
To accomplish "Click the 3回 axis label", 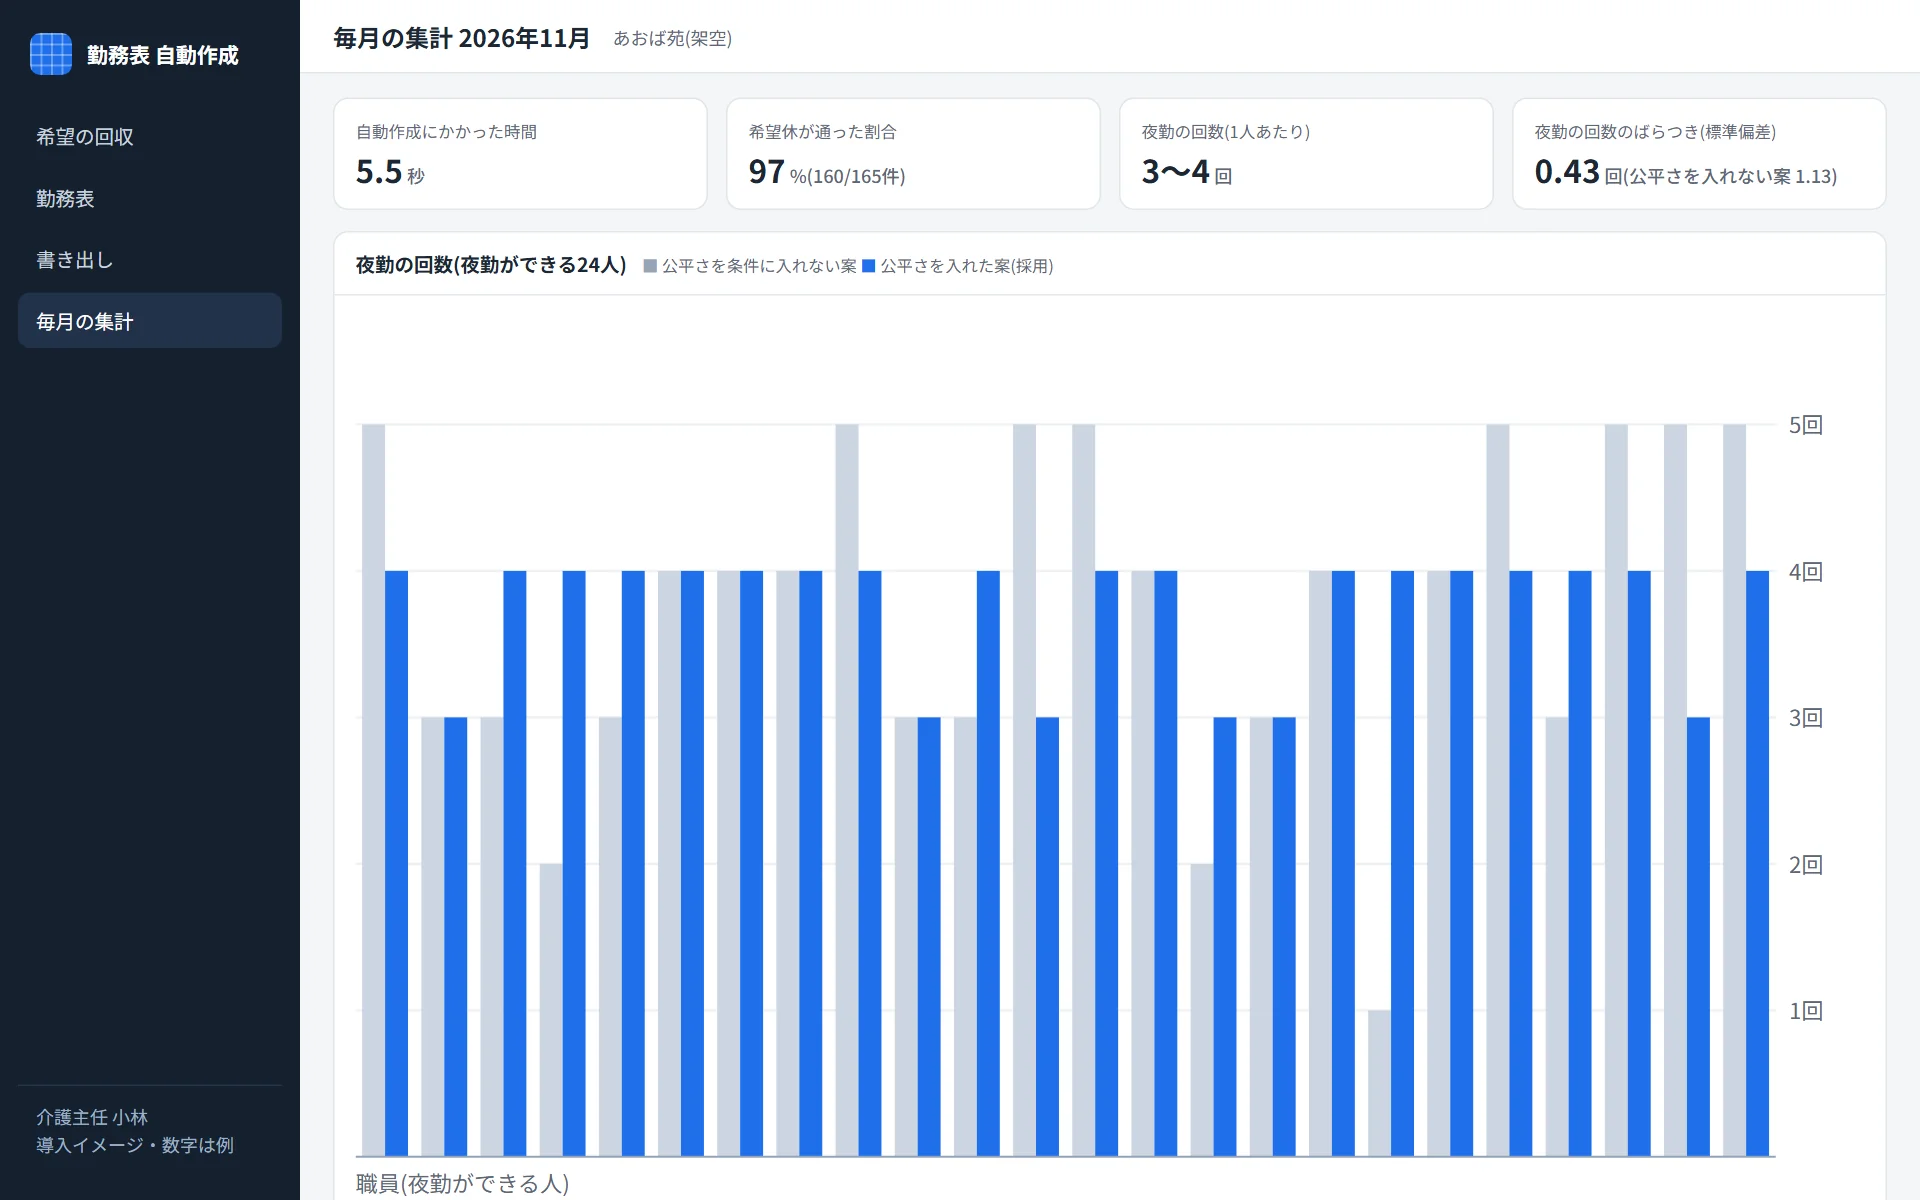I will [1805, 718].
